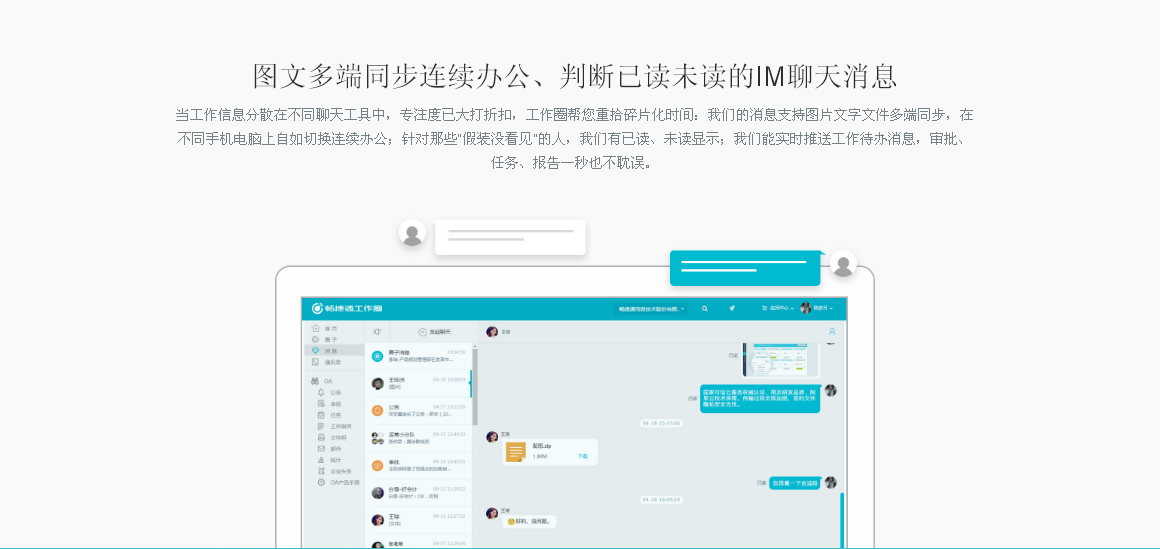Open 工作报告 under the OA section
1160x549 pixels.
pyautogui.click(x=340, y=426)
